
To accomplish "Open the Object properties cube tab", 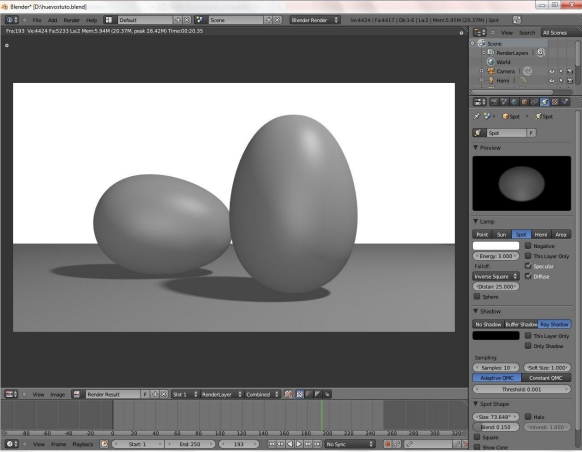I will 524,102.
